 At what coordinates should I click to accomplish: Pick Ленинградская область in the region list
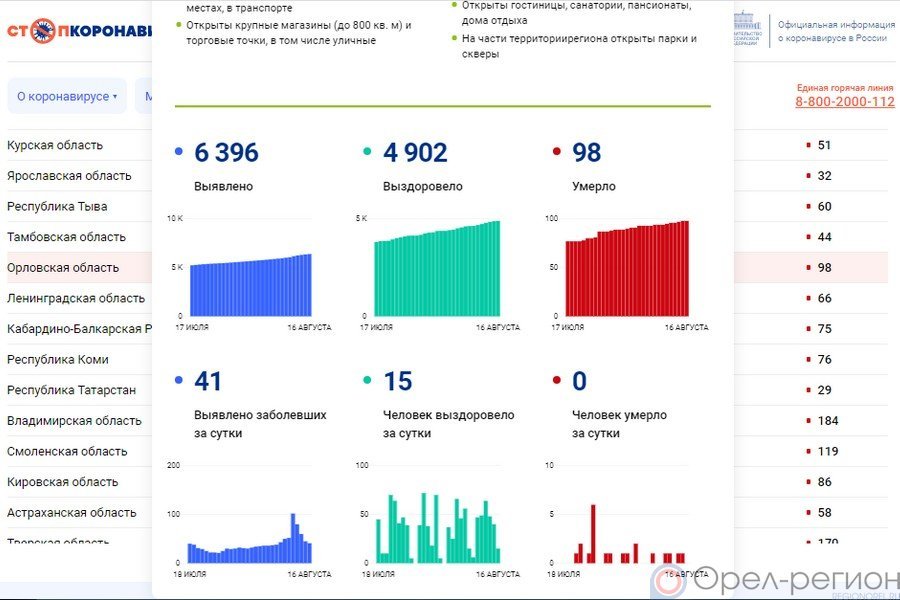point(75,298)
